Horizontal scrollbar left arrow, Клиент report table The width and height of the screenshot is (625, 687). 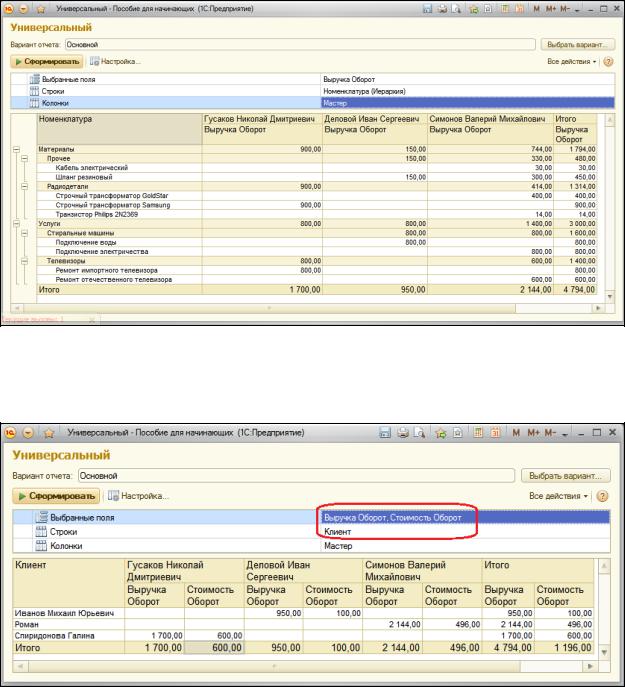tap(20, 667)
